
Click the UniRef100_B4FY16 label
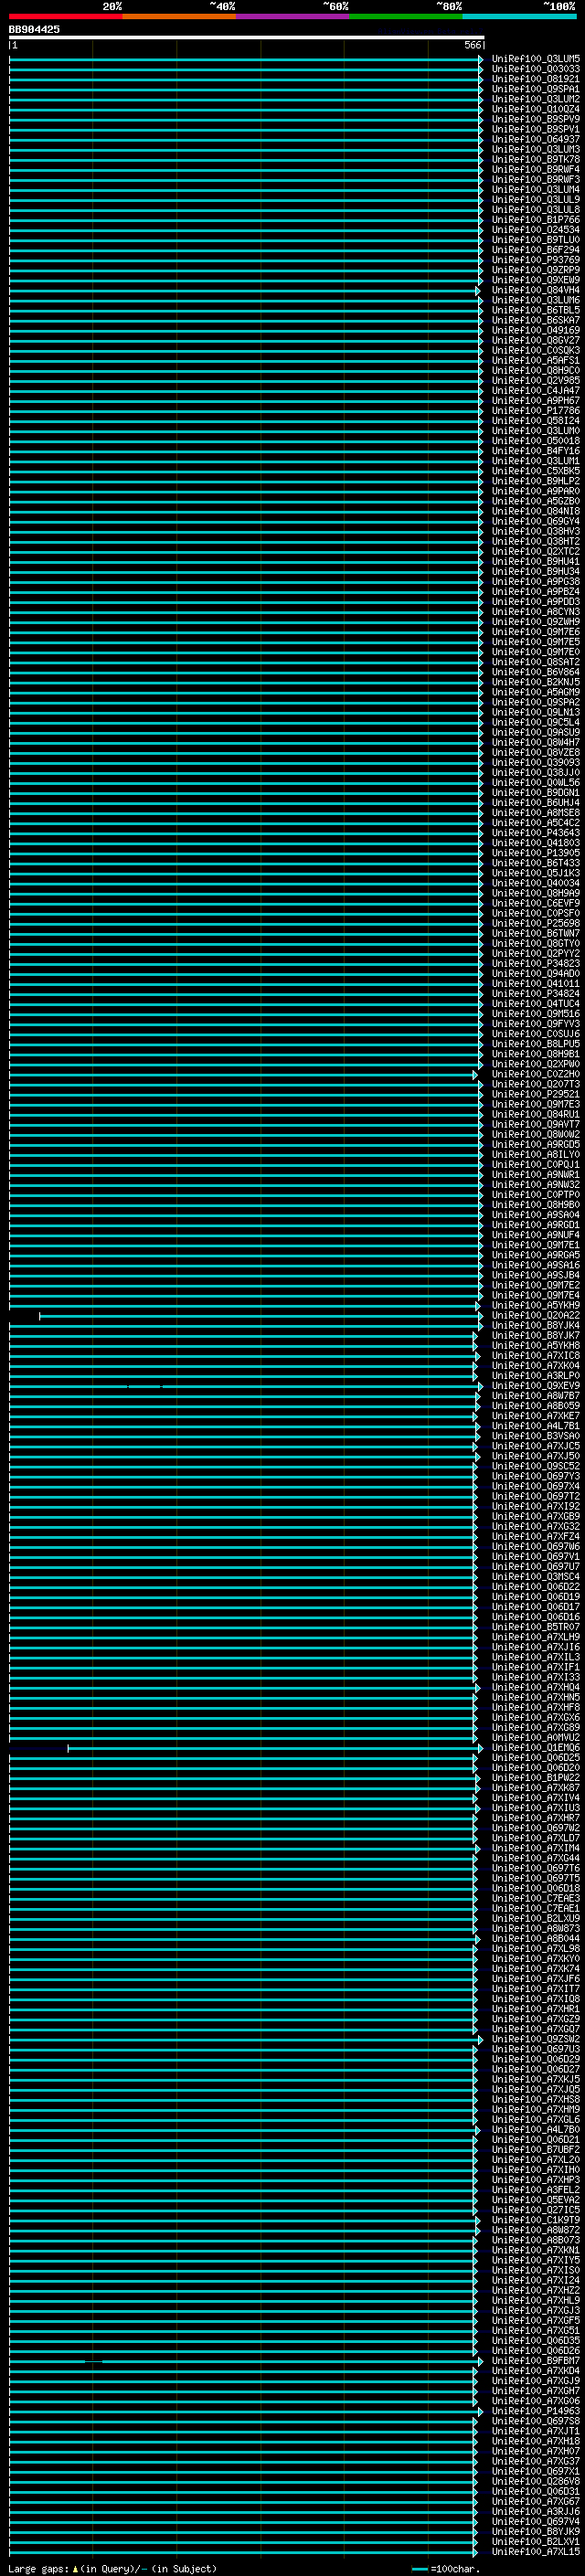coord(535,451)
